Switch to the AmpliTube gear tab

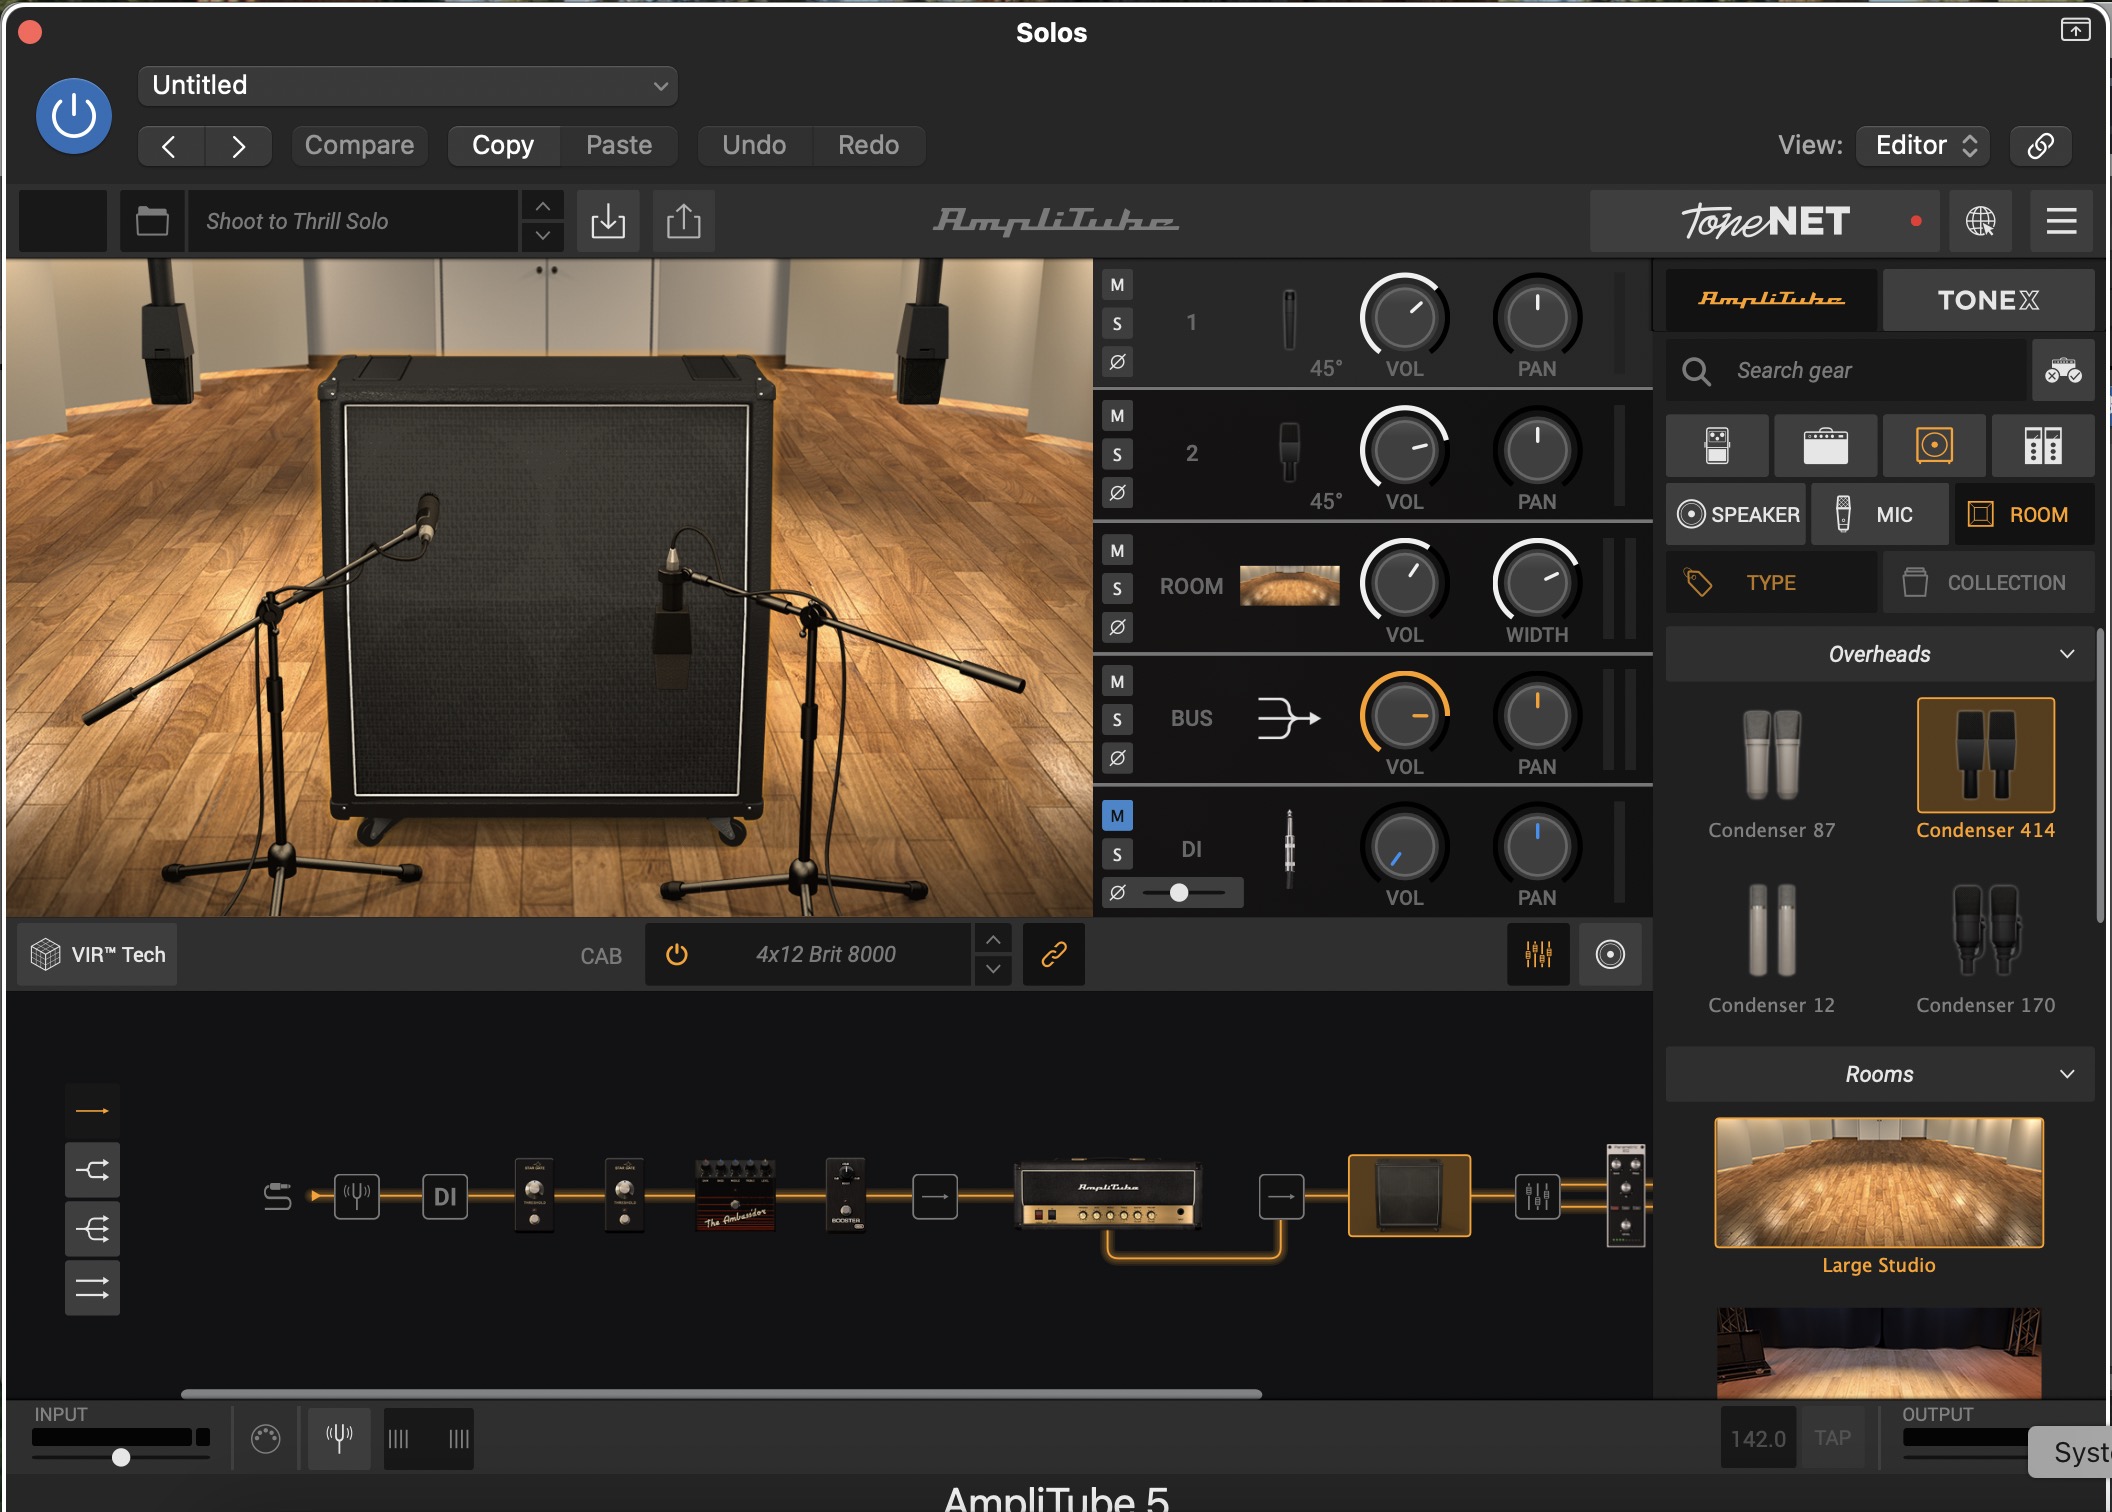point(1771,300)
